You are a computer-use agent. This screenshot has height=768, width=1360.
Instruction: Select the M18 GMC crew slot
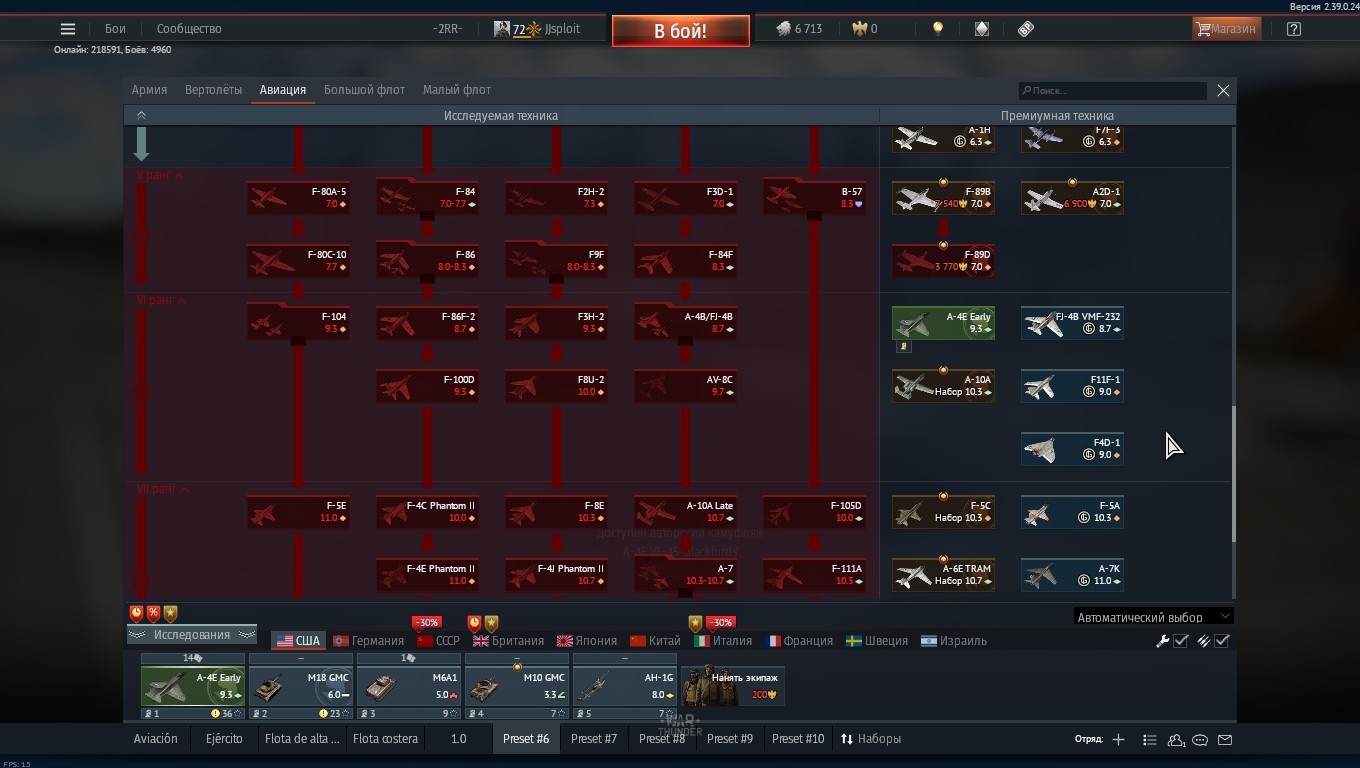[300, 687]
